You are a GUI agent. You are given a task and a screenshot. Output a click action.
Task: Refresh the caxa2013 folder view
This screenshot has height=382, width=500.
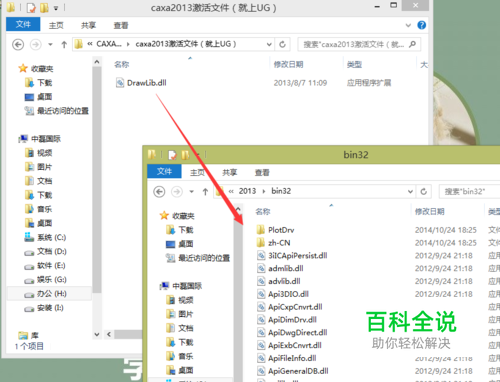coord(282,44)
